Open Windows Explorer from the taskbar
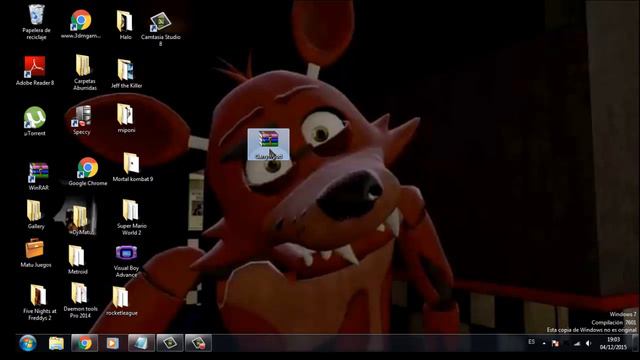This screenshot has width=640, height=360. [x=56, y=343]
